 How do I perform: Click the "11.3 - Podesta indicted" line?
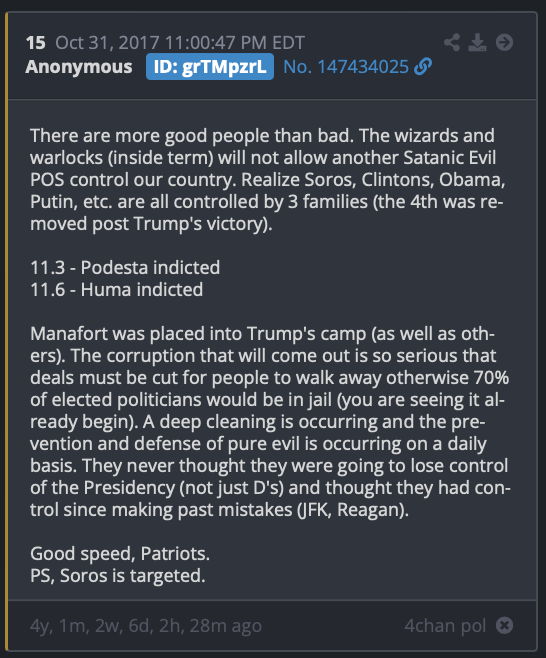[125, 267]
